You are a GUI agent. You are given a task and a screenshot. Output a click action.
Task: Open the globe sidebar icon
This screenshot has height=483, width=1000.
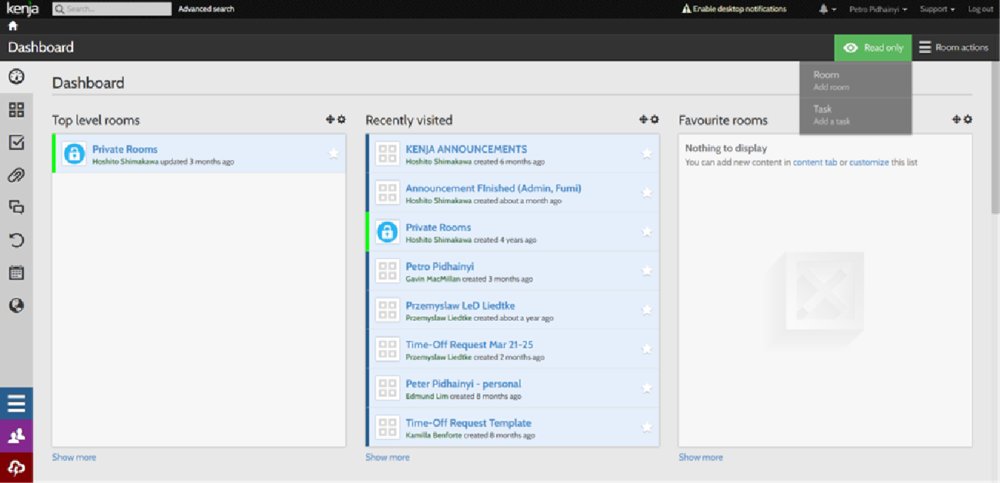pyautogui.click(x=17, y=306)
